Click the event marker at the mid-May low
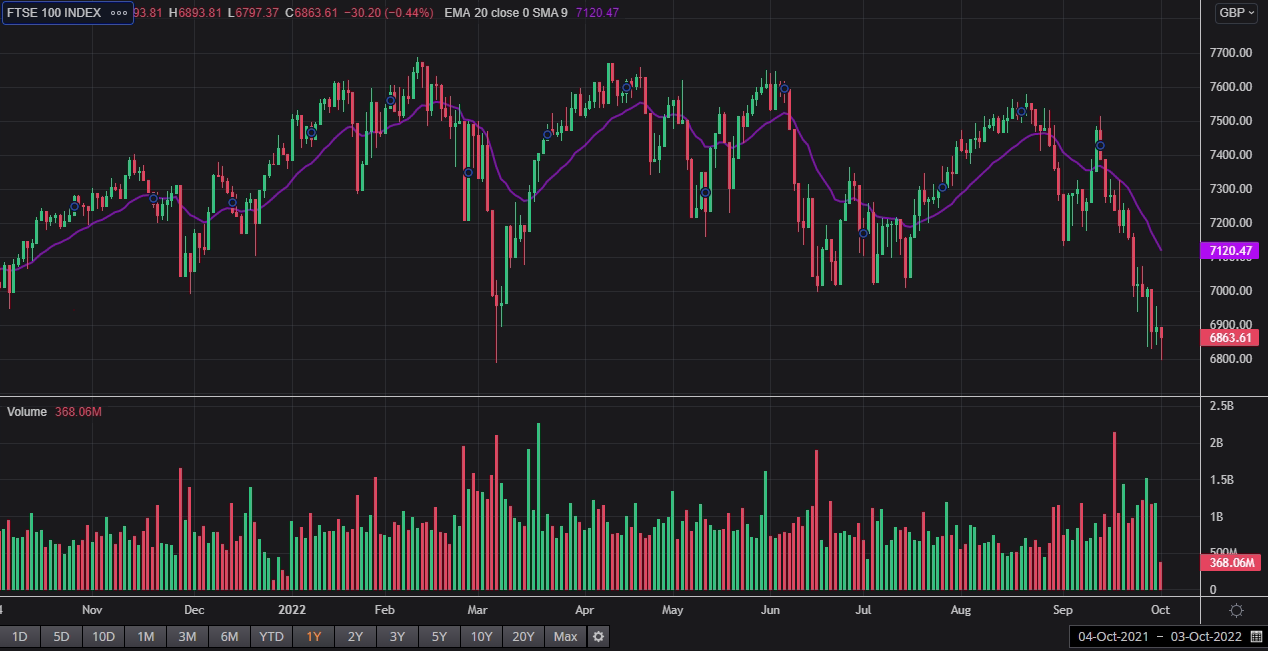Screen dimensions: 1268x651 [x=705, y=192]
